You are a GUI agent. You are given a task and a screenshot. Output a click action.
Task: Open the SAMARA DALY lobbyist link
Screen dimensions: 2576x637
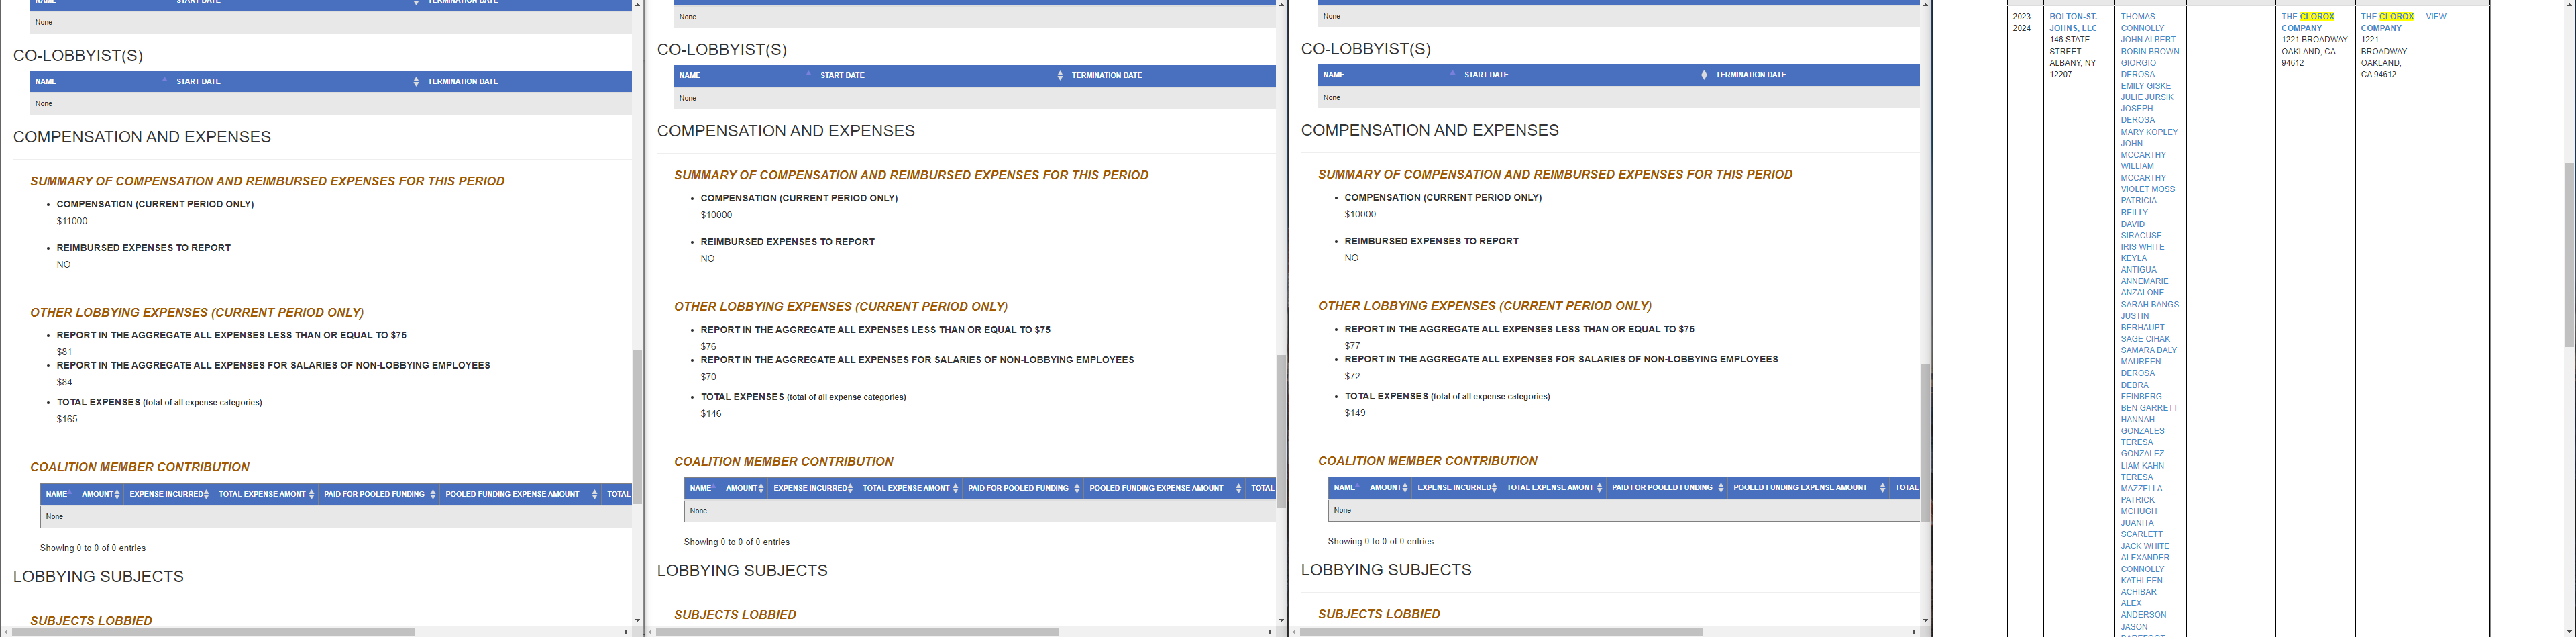pos(2148,350)
